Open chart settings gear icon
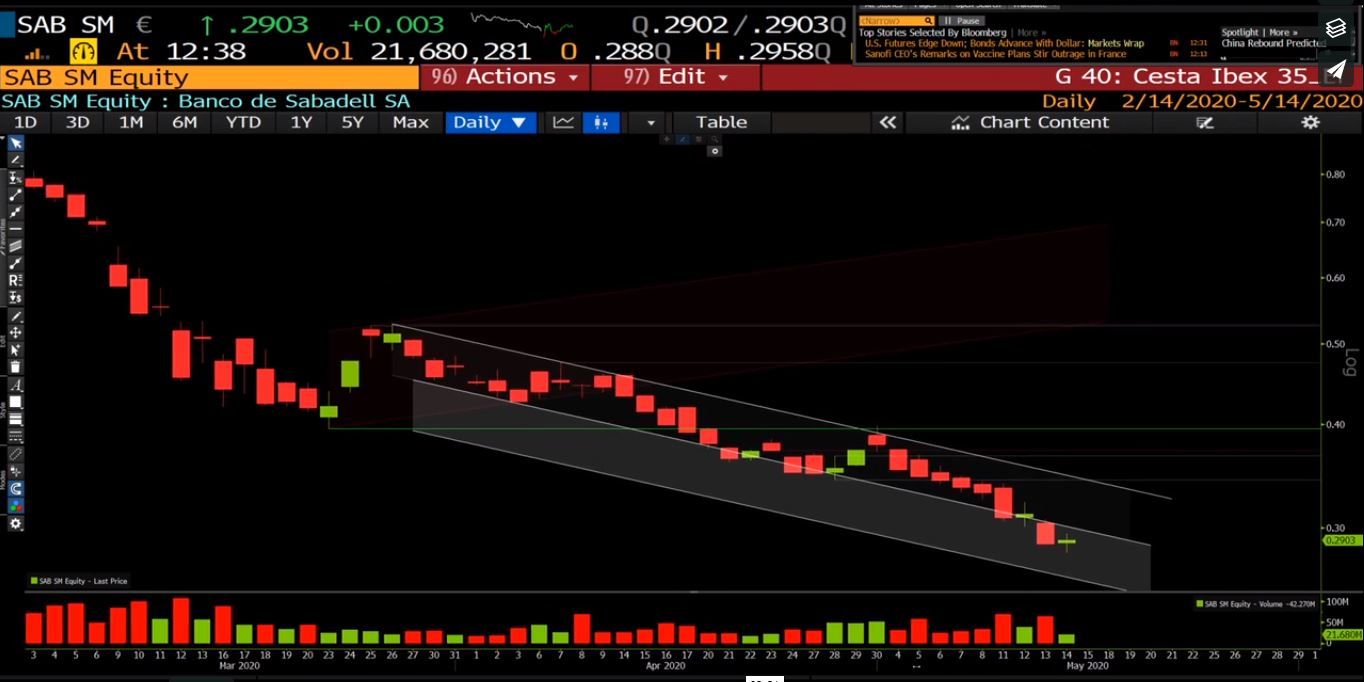The width and height of the screenshot is (1364, 682). 1310,122
